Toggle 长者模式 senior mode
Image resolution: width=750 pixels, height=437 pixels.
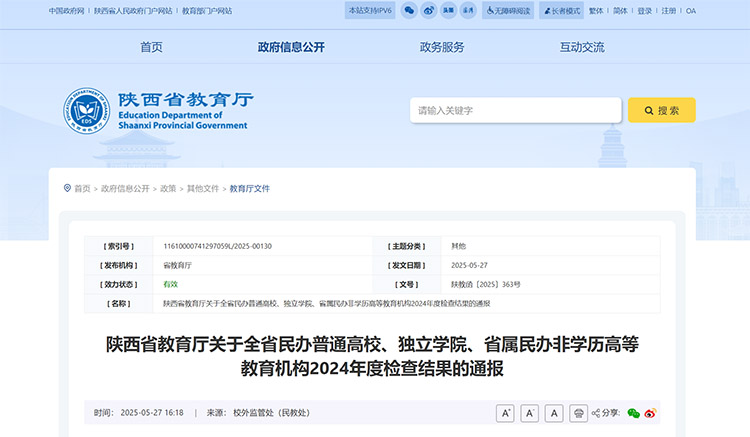(x=561, y=10)
